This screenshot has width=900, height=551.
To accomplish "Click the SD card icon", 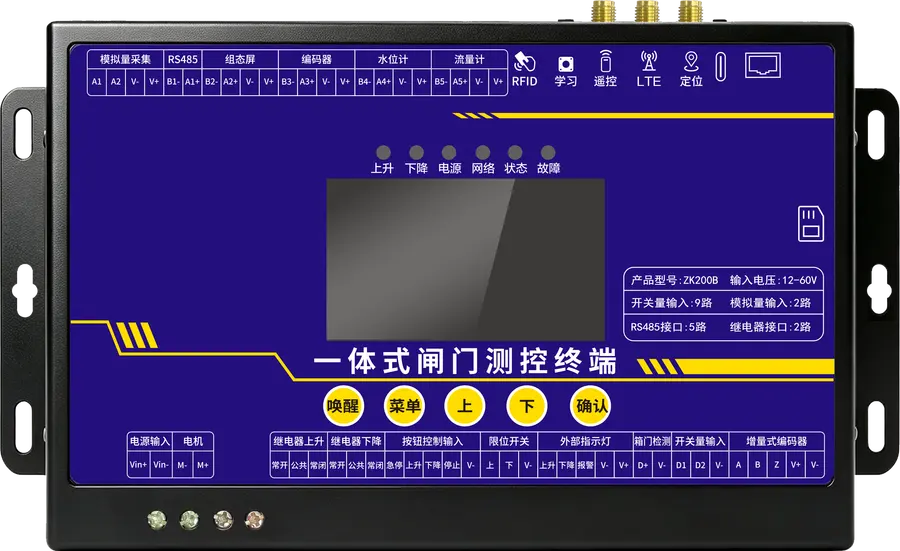I will click(x=811, y=223).
